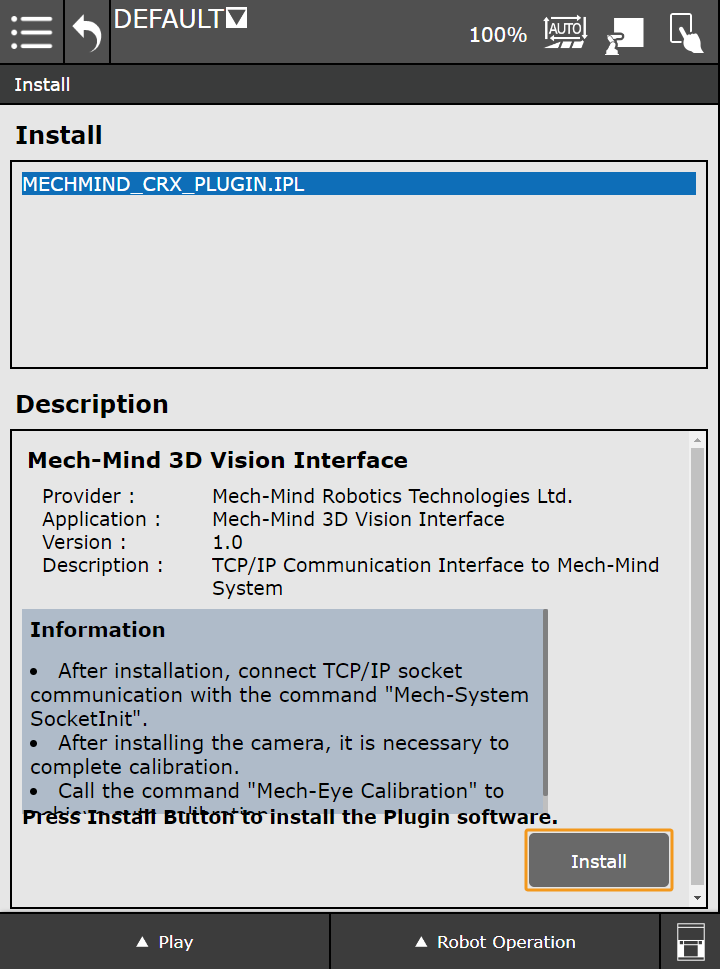Click the touch hand icon
The image size is (720, 969).
click(x=685, y=32)
